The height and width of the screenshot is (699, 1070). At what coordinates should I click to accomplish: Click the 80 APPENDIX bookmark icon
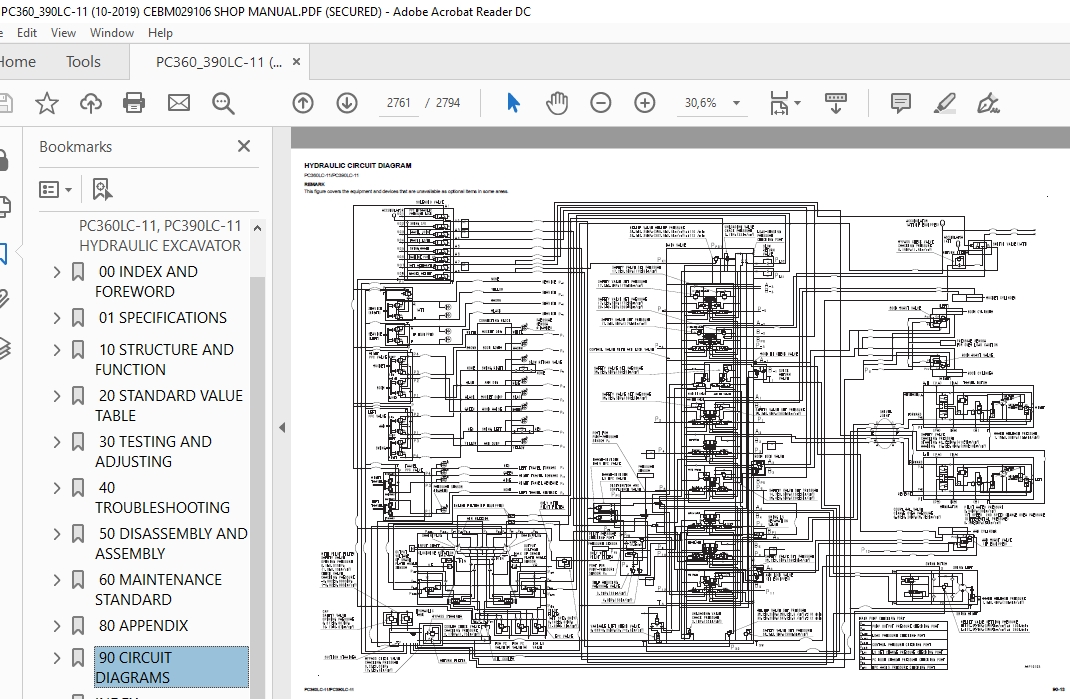78,626
